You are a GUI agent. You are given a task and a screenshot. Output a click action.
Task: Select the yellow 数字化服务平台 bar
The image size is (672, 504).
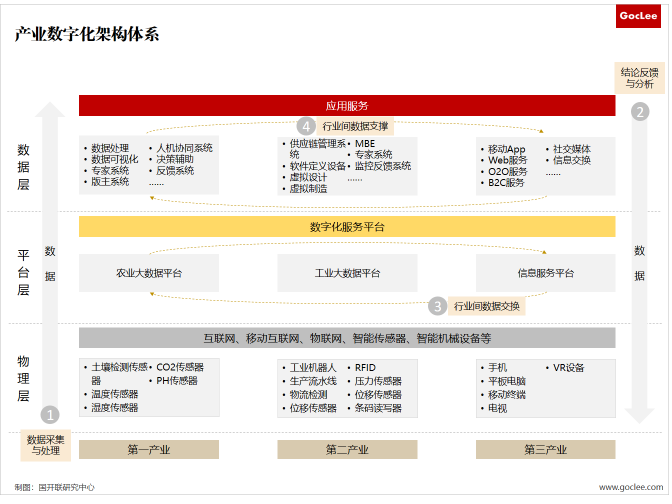point(347,227)
